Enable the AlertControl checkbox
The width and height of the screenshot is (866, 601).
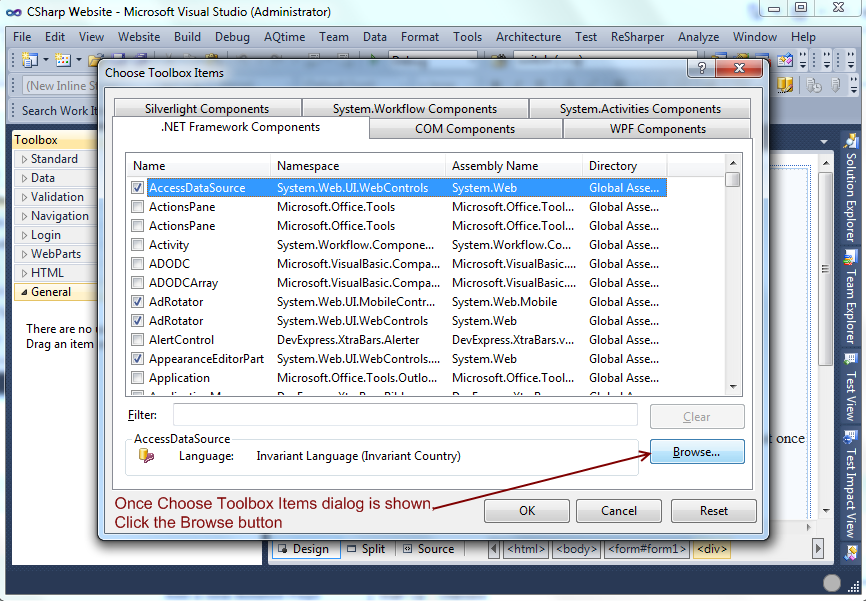[x=138, y=340]
